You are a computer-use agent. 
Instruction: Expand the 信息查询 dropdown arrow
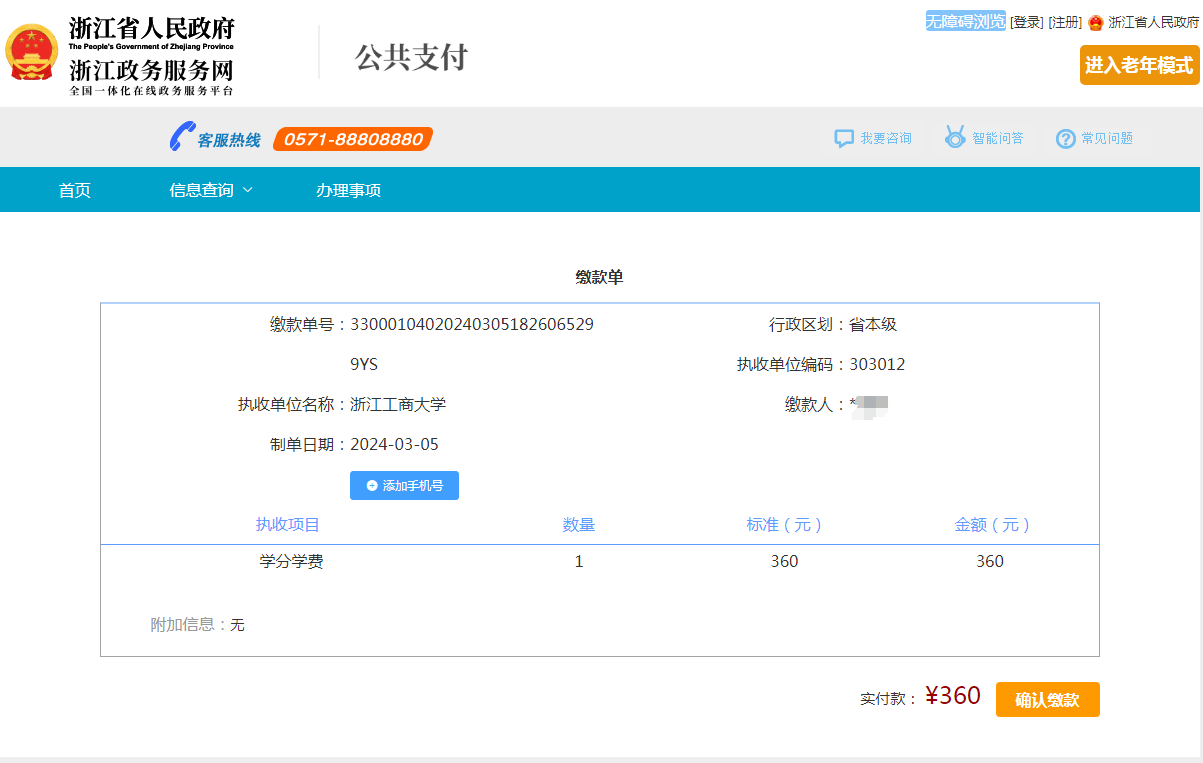click(x=248, y=190)
